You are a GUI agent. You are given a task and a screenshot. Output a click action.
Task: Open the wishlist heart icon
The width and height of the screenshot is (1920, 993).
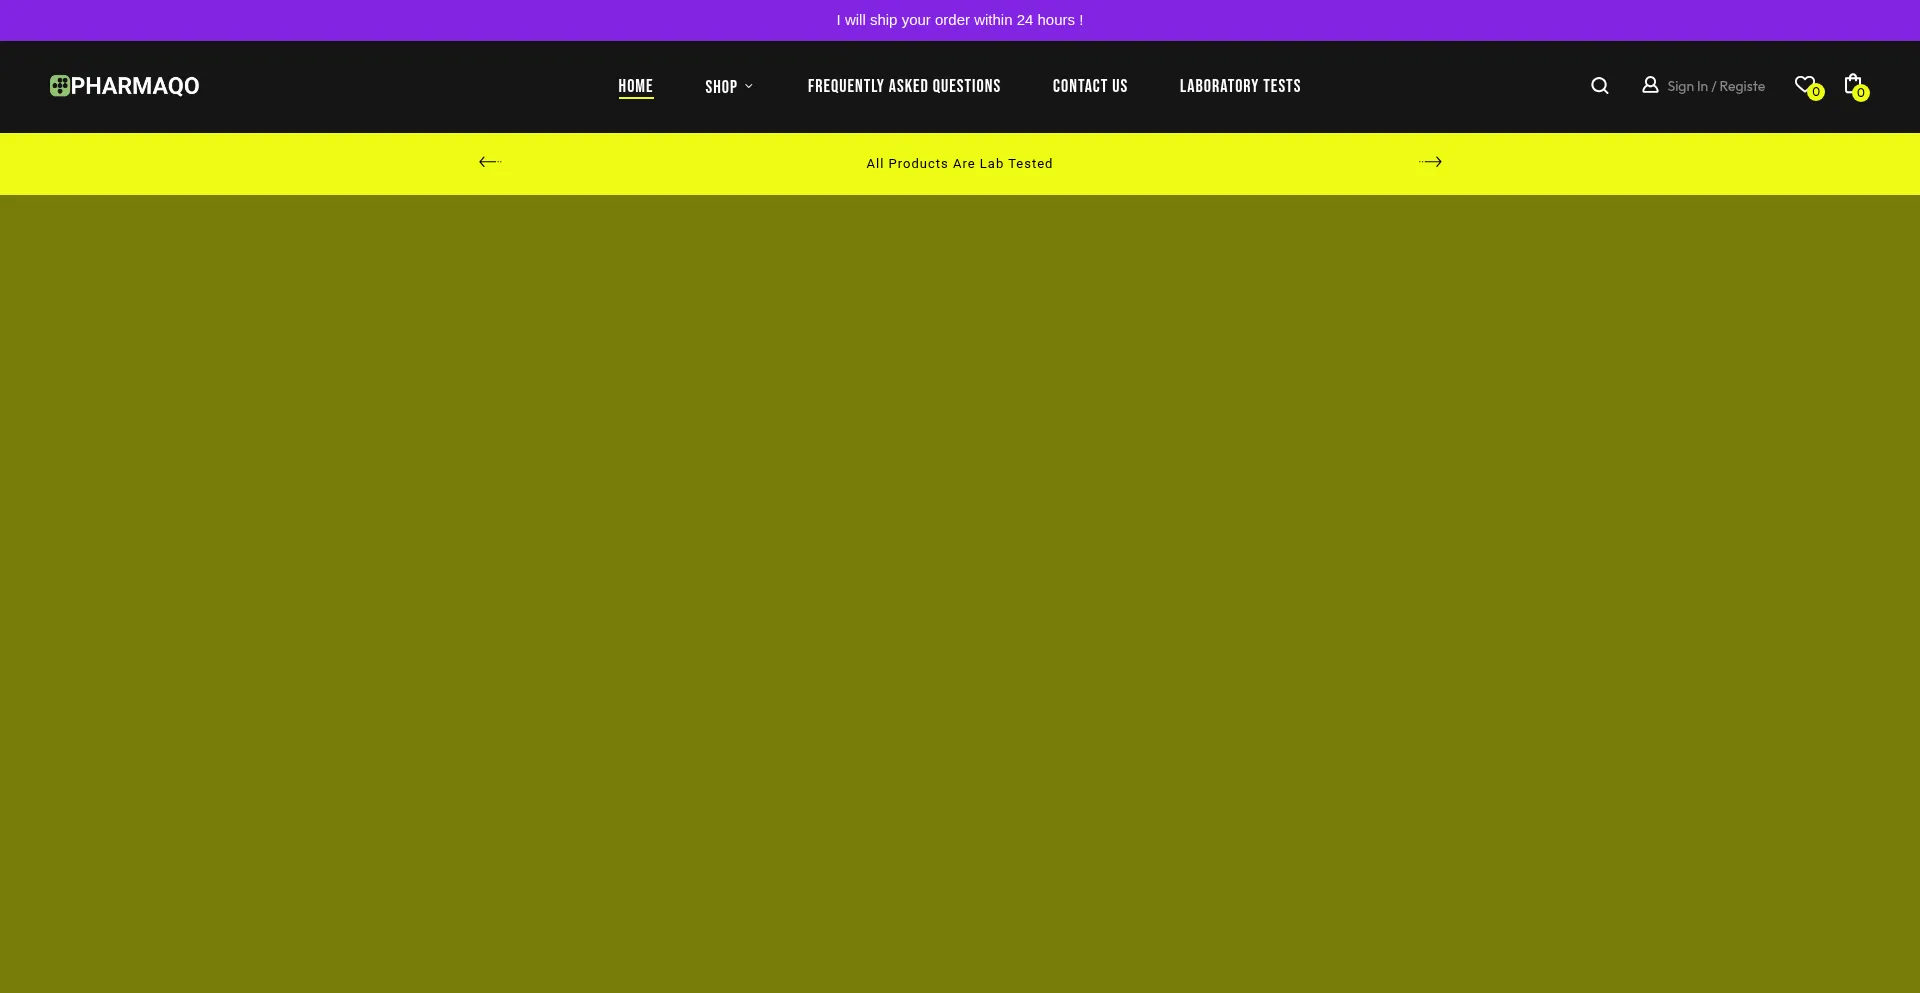tap(1805, 85)
